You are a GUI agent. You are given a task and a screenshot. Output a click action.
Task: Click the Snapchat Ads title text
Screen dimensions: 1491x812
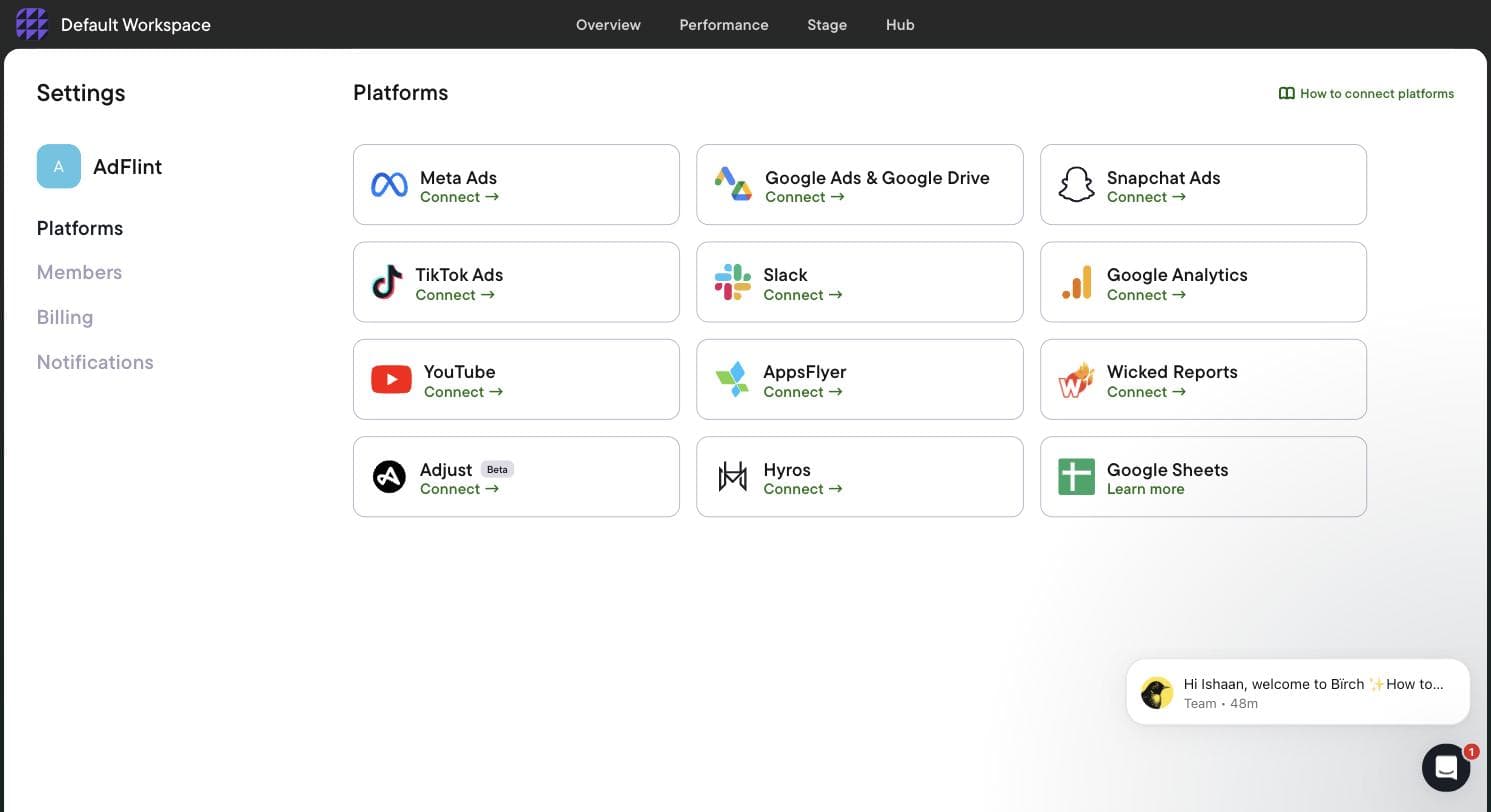1163,177
